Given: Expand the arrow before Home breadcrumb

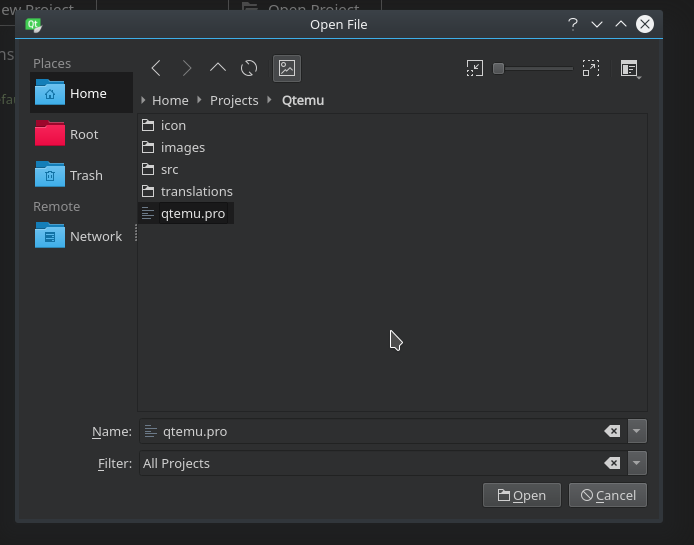Looking at the screenshot, I should (x=143, y=100).
